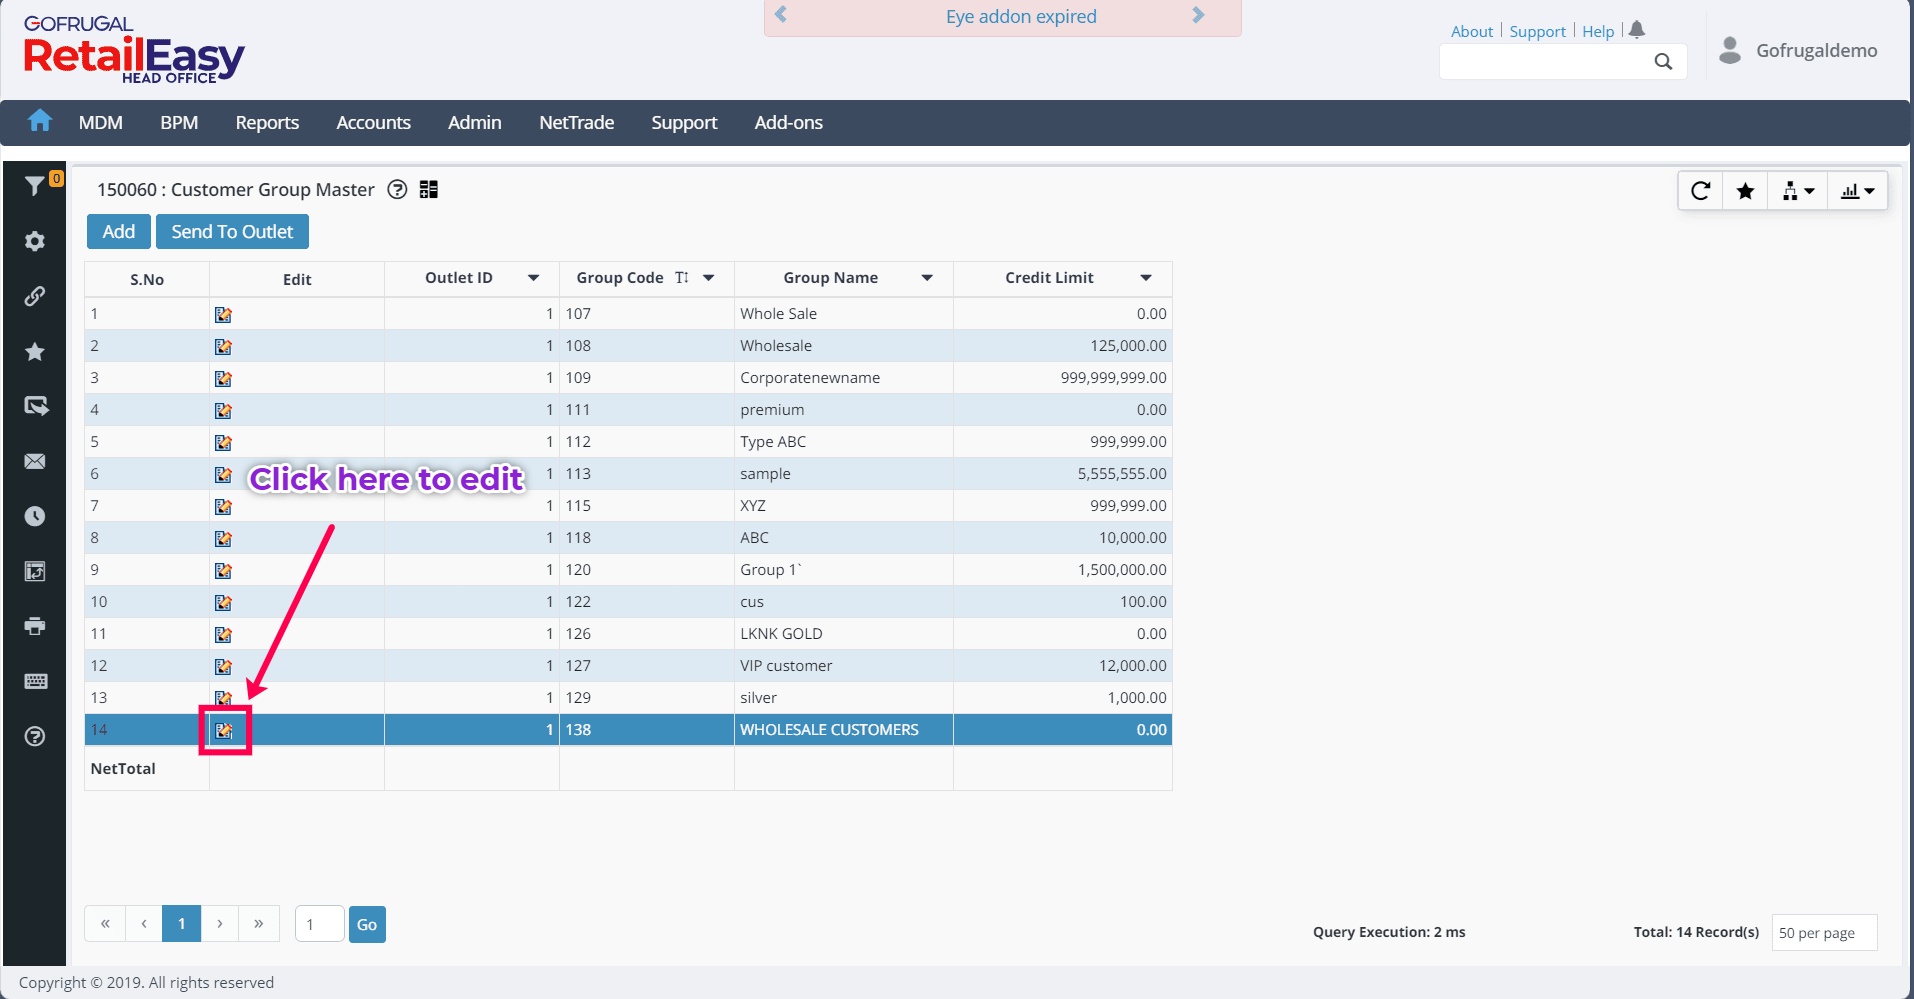This screenshot has width=1914, height=999.
Task: Click the S.No column header
Action: [147, 279]
